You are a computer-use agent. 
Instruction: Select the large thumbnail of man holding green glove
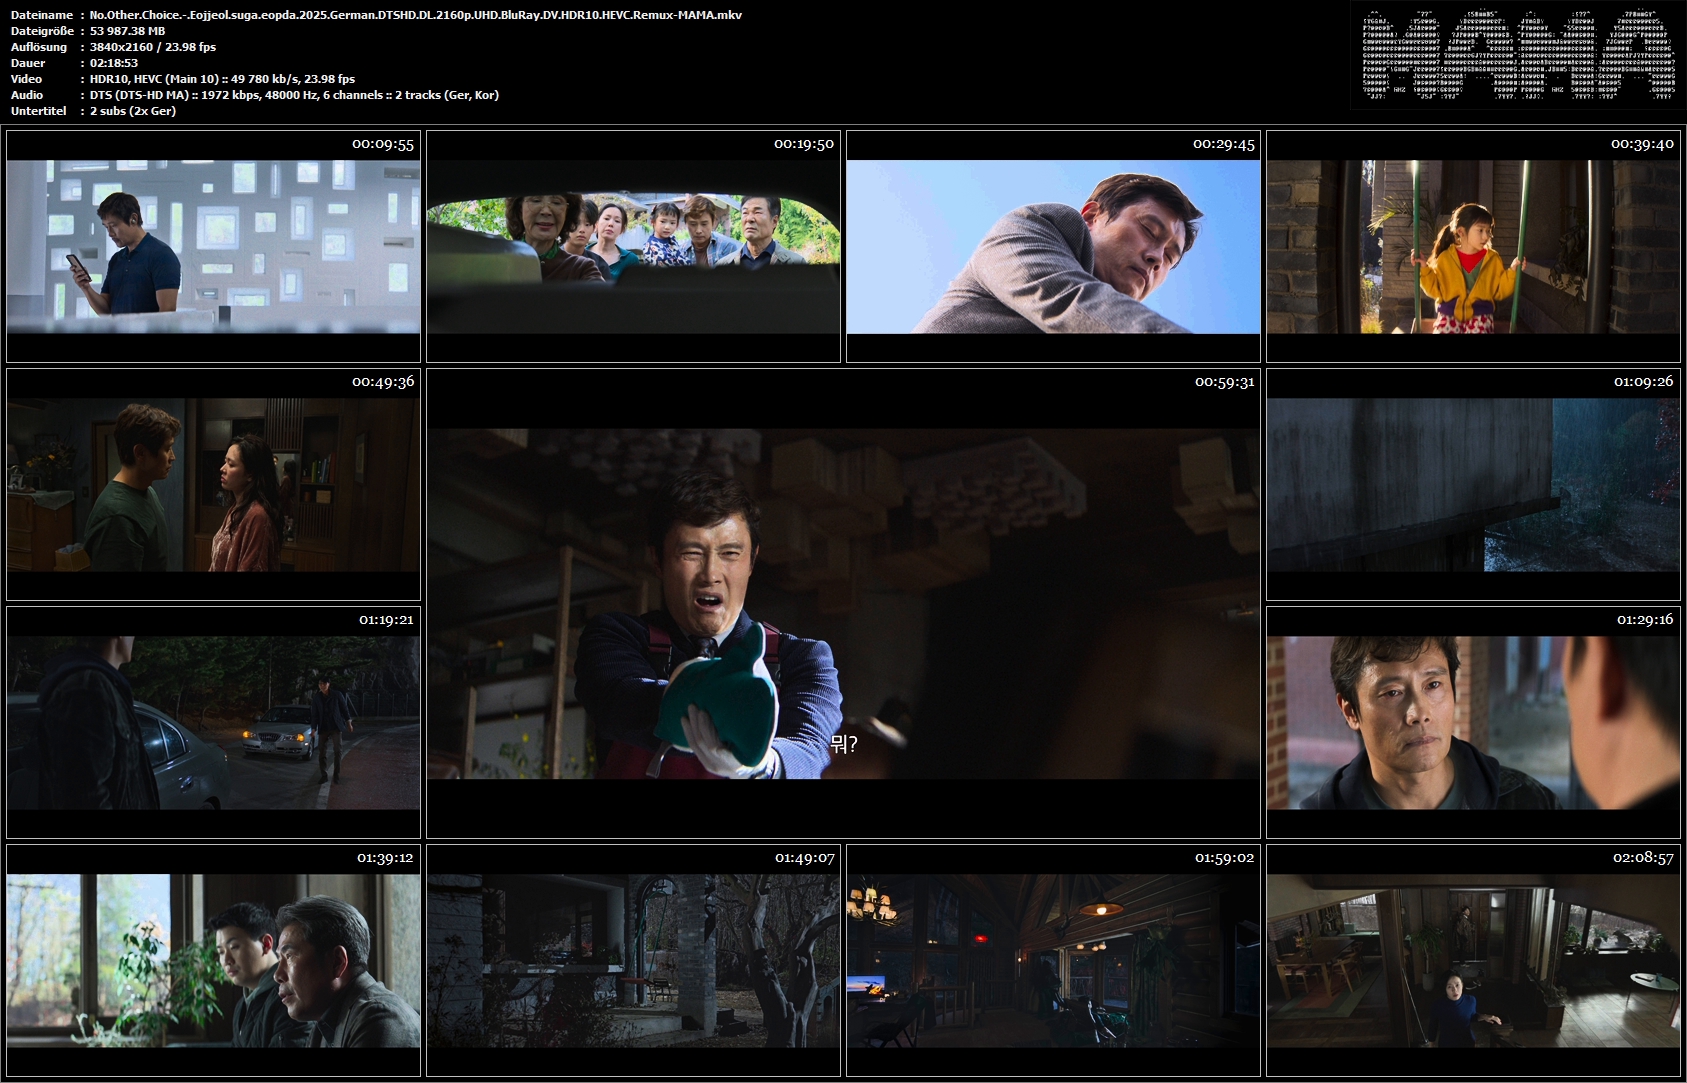(x=843, y=604)
